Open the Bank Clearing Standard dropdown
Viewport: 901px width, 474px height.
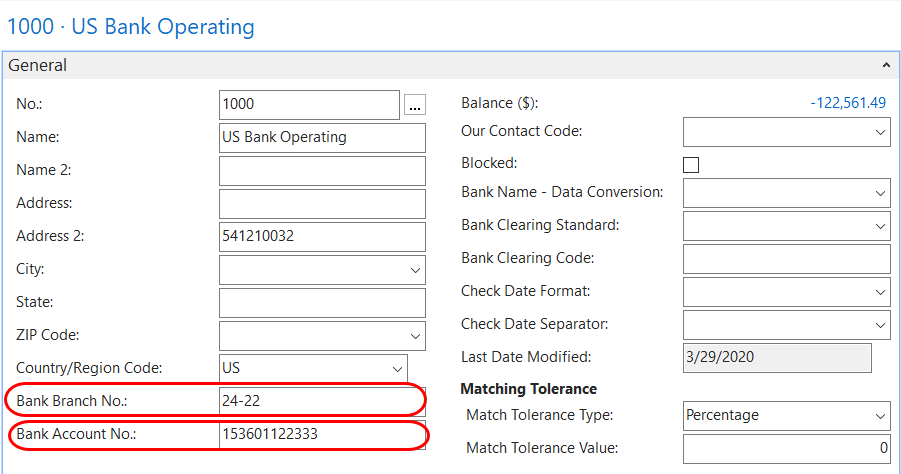point(880,226)
